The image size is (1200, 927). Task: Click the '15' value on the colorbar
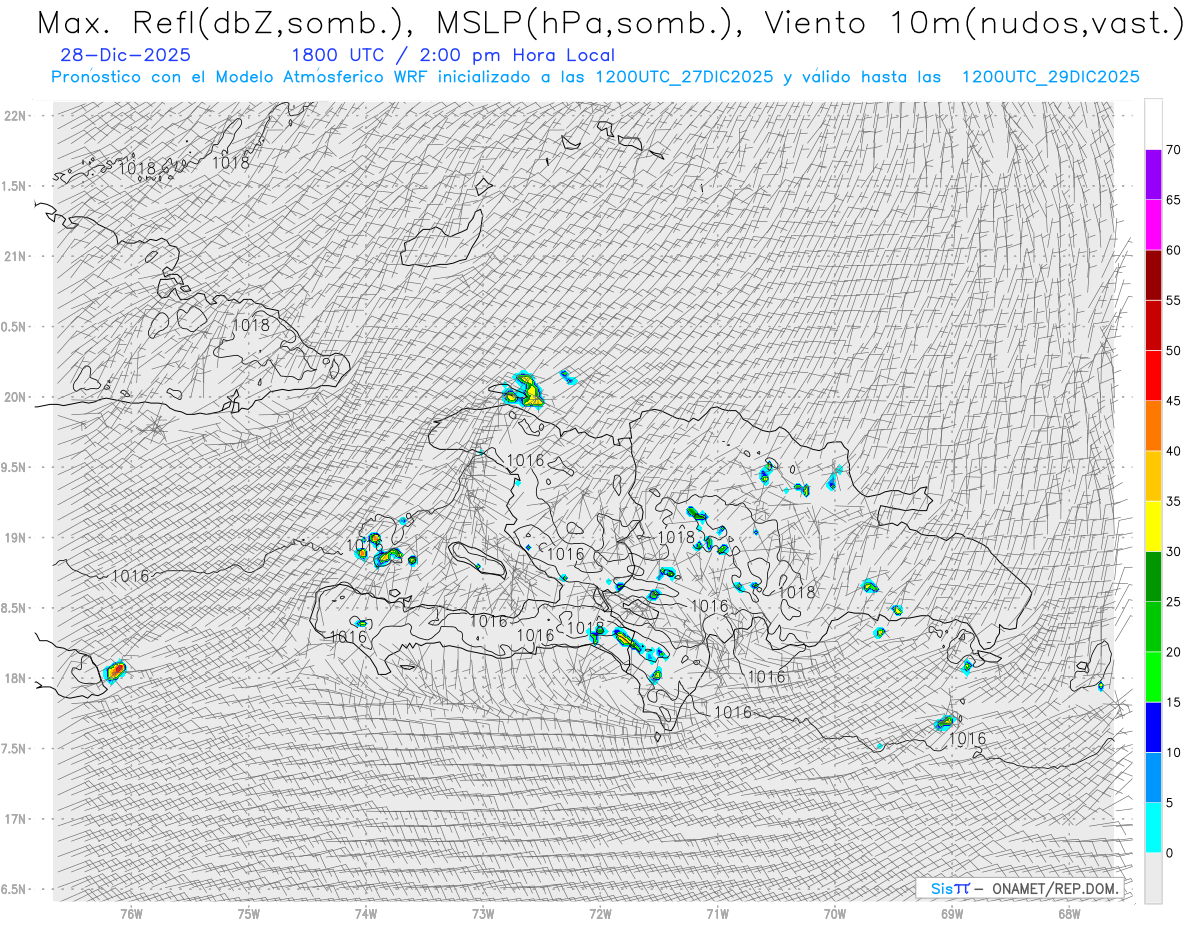point(1173,702)
